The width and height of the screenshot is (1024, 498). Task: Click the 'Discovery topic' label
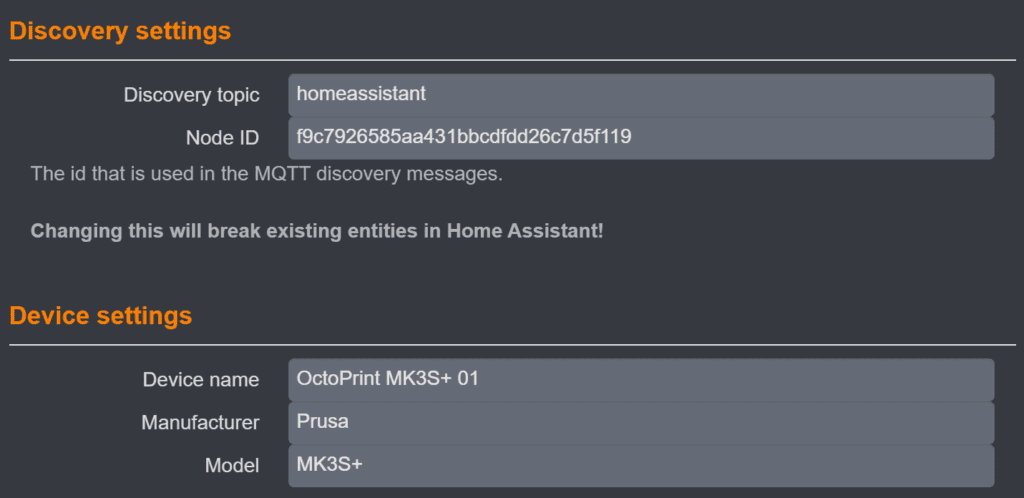click(x=191, y=95)
